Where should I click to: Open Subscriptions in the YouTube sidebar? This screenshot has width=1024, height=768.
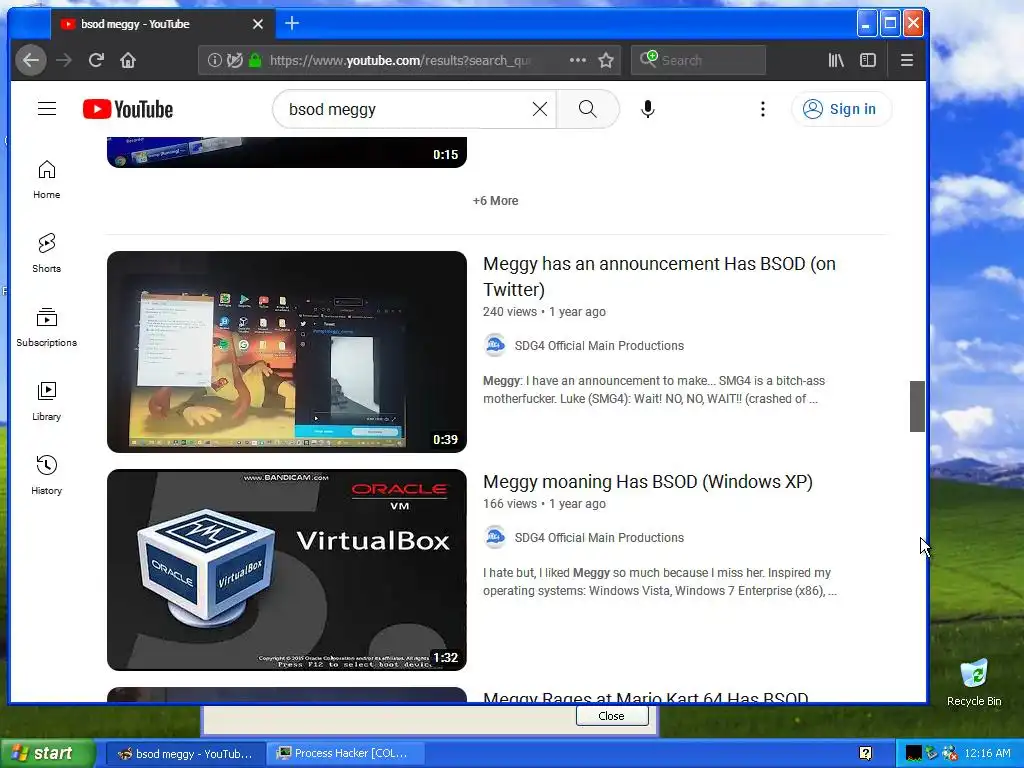pyautogui.click(x=47, y=327)
